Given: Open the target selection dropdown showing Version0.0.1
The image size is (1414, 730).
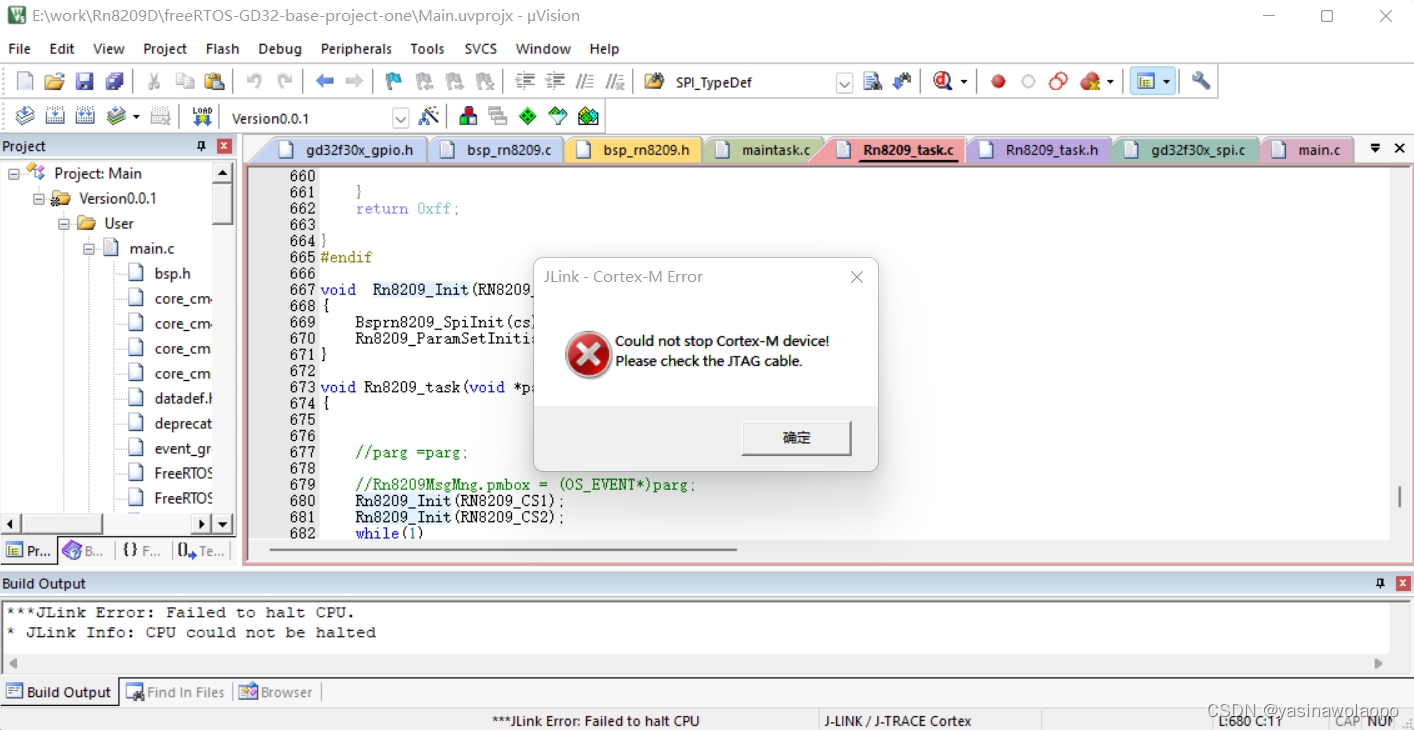Looking at the screenshot, I should coord(401,116).
